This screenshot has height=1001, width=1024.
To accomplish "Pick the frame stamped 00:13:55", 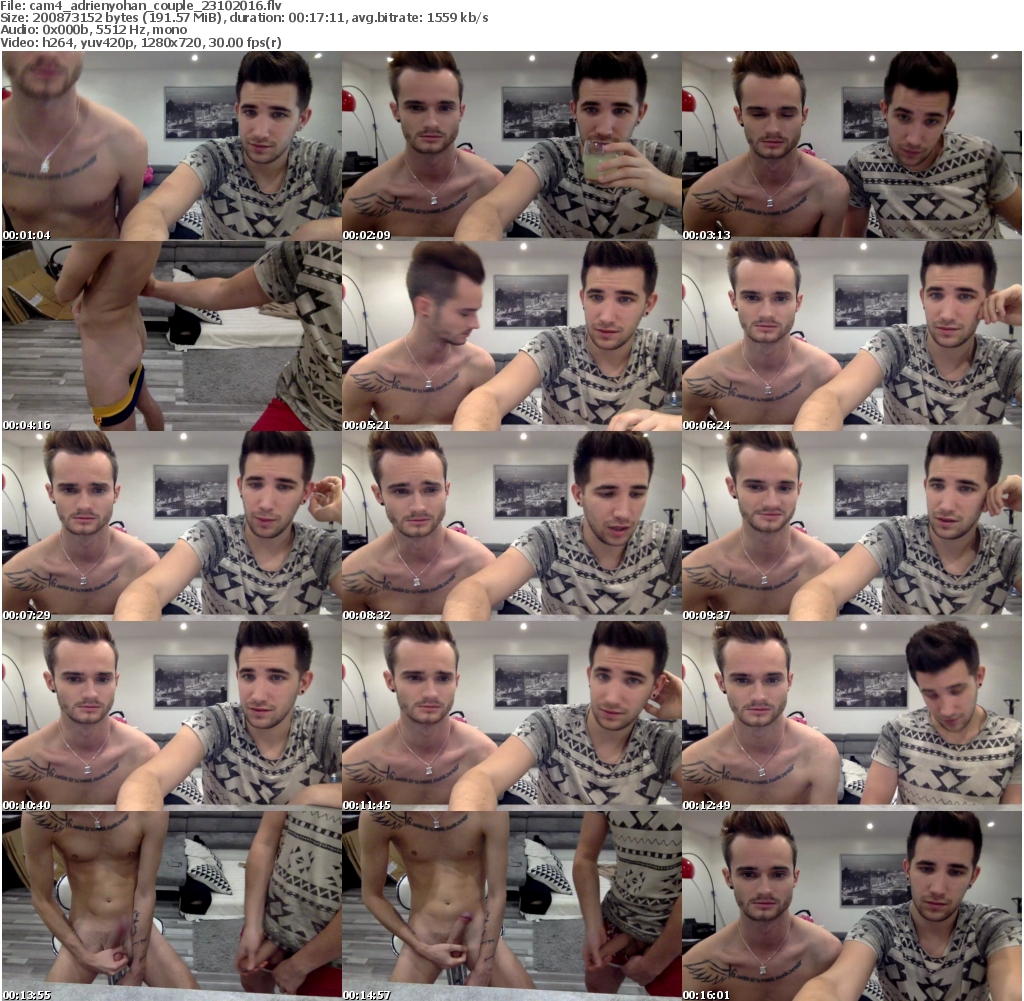I will [x=172, y=906].
